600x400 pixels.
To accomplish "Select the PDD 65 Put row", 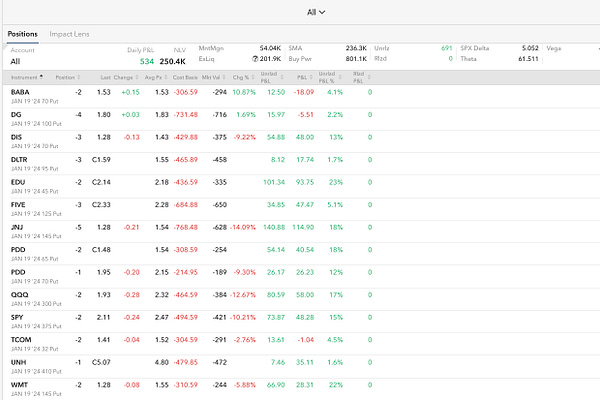I will (x=301, y=254).
